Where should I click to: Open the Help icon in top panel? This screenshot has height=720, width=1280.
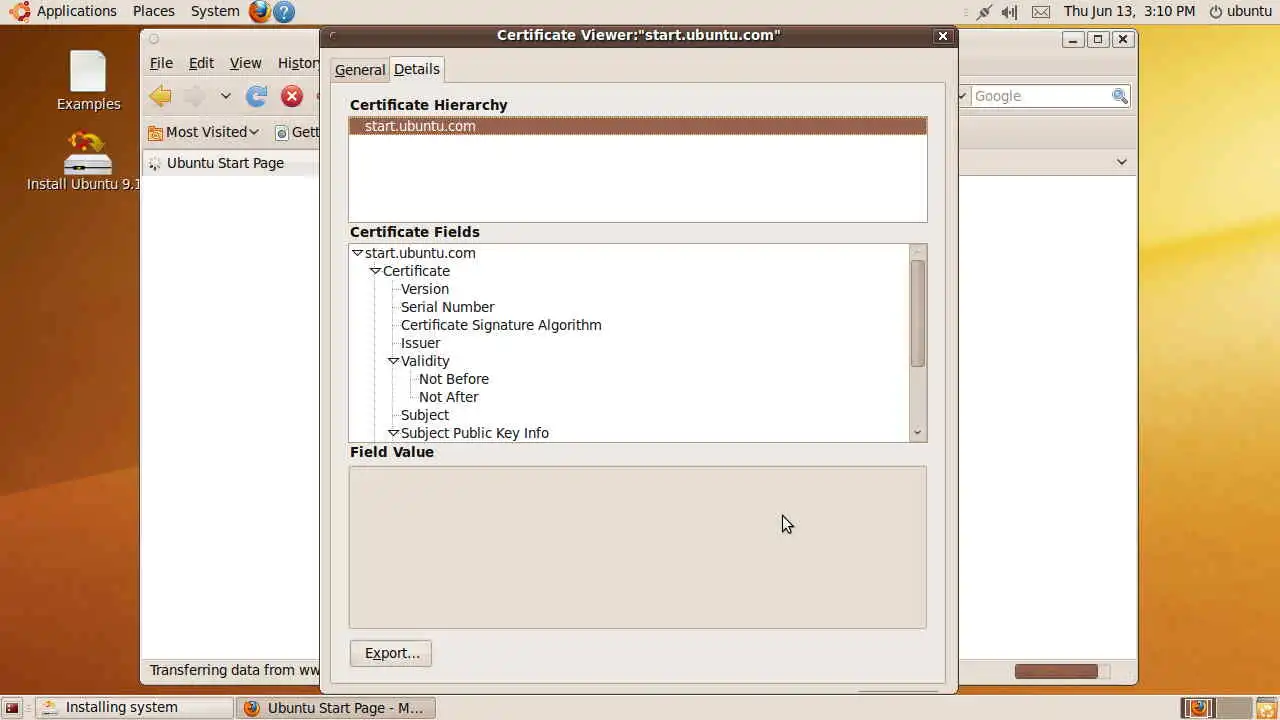click(x=284, y=11)
